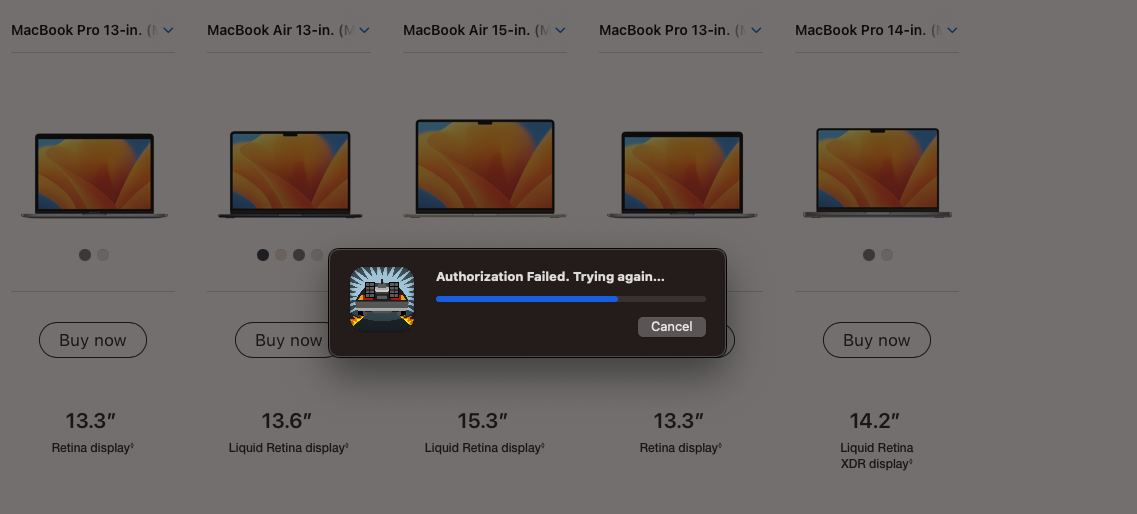
Task: Select Silver swatch under MacBook Pro 14-in.
Action: point(887,255)
